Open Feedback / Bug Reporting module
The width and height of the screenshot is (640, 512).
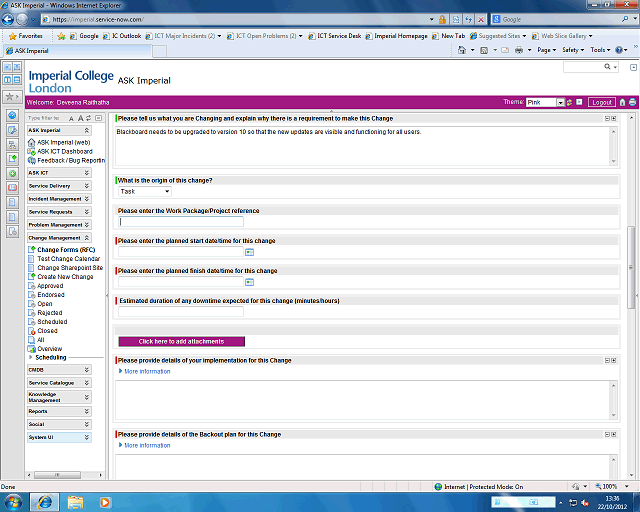tap(70, 160)
